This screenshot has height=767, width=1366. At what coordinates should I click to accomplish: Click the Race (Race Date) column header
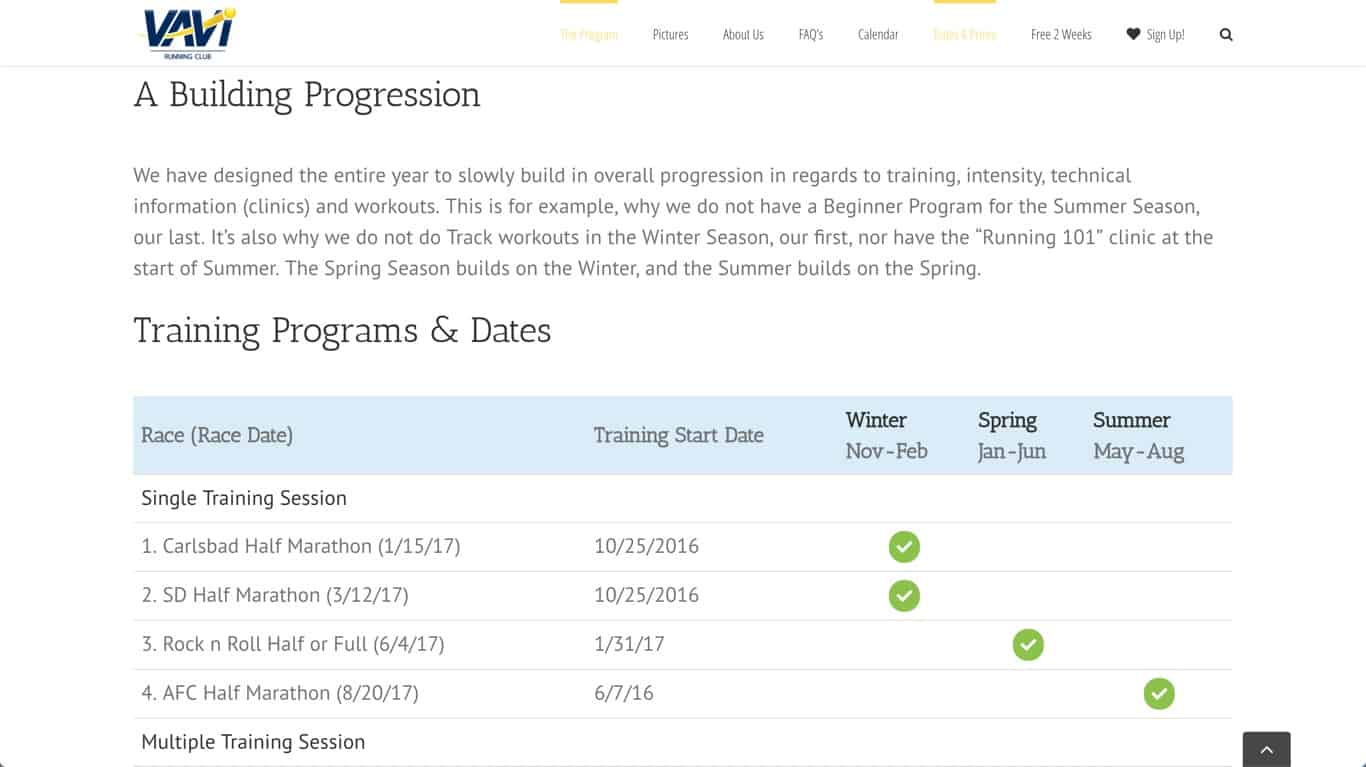tap(217, 435)
